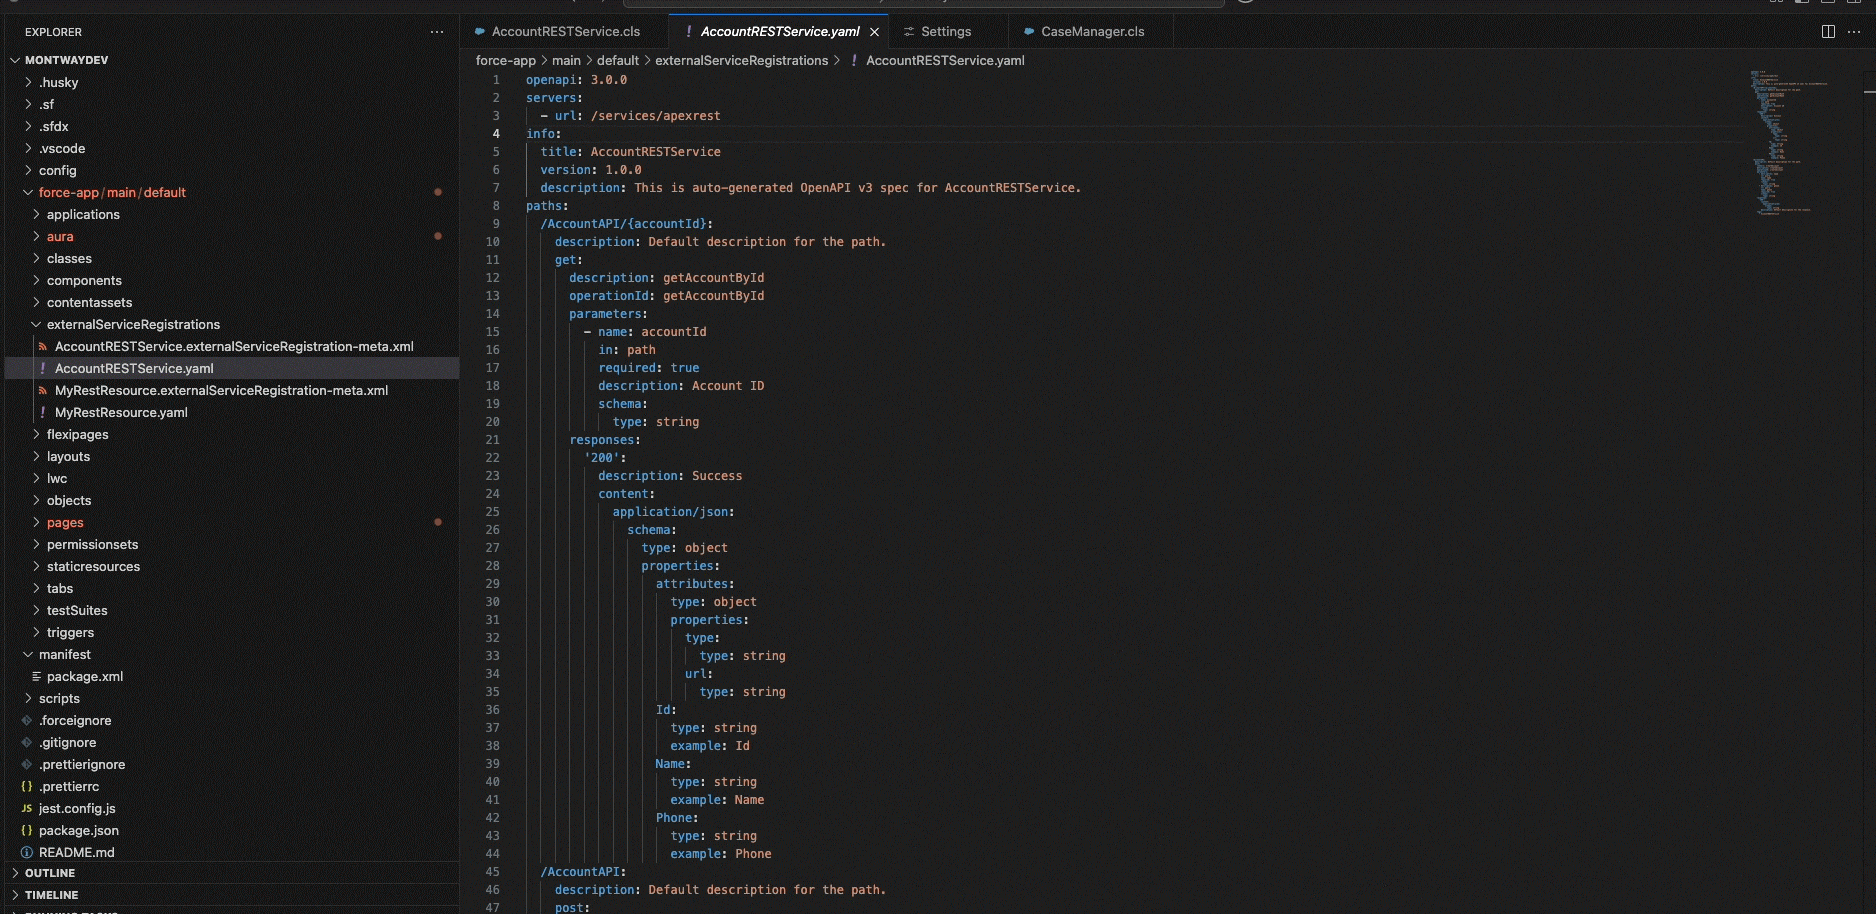Viewport: 1876px width, 914px height.
Task: Click the braces icon beside .prettierrc
Action: click(26, 786)
